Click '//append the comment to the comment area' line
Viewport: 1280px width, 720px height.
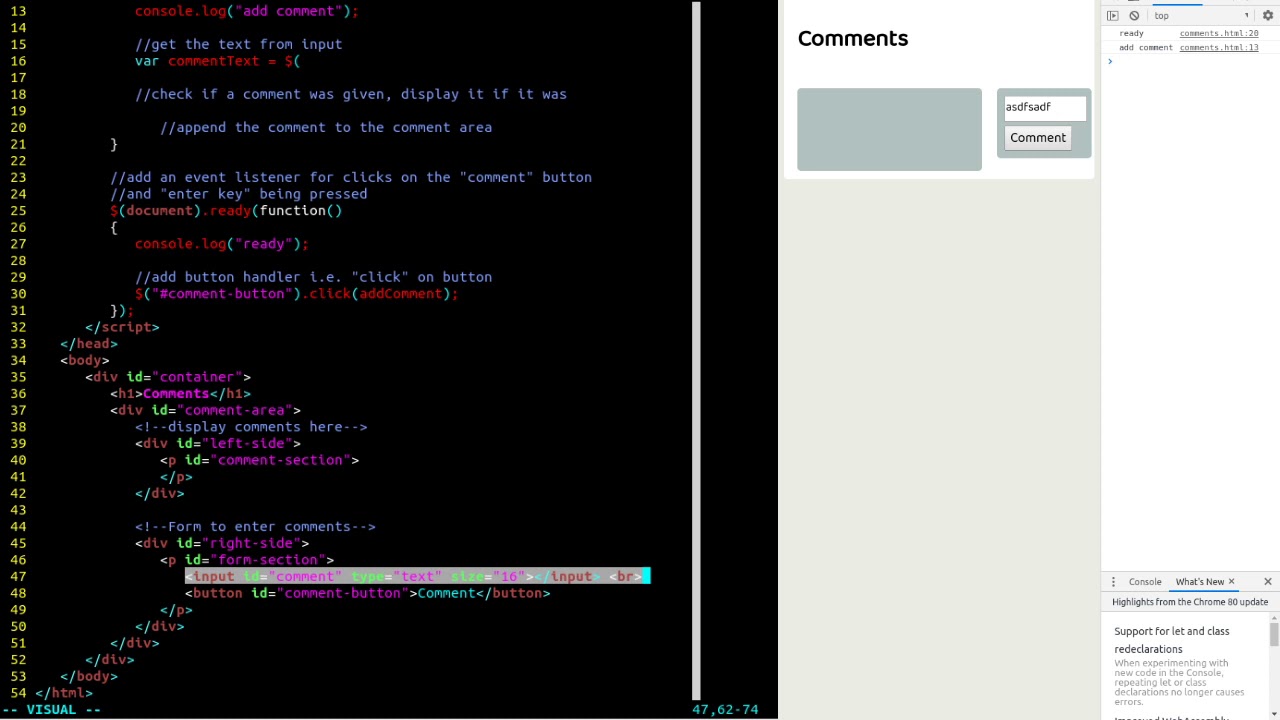326,127
